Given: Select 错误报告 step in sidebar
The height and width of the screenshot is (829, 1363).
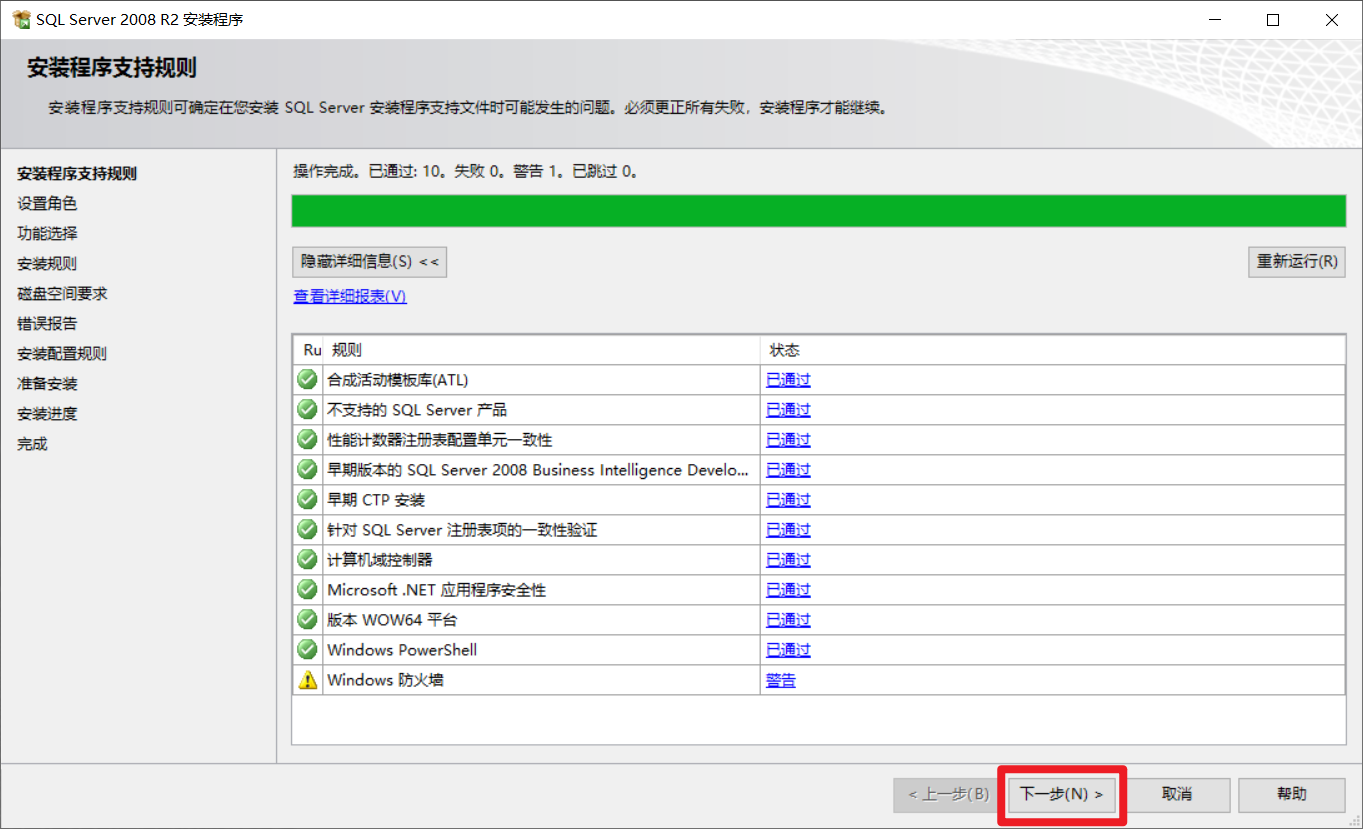Looking at the screenshot, I should (47, 324).
